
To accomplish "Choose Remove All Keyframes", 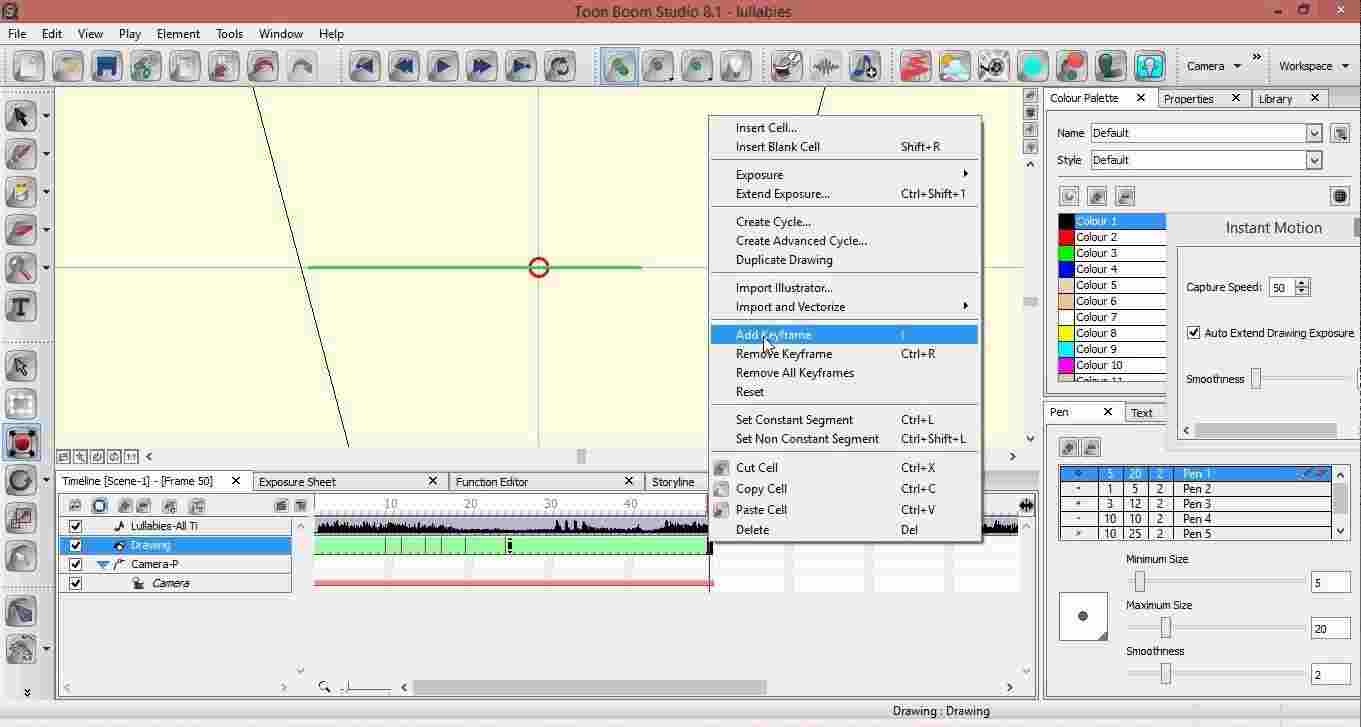I will pyautogui.click(x=844, y=373).
